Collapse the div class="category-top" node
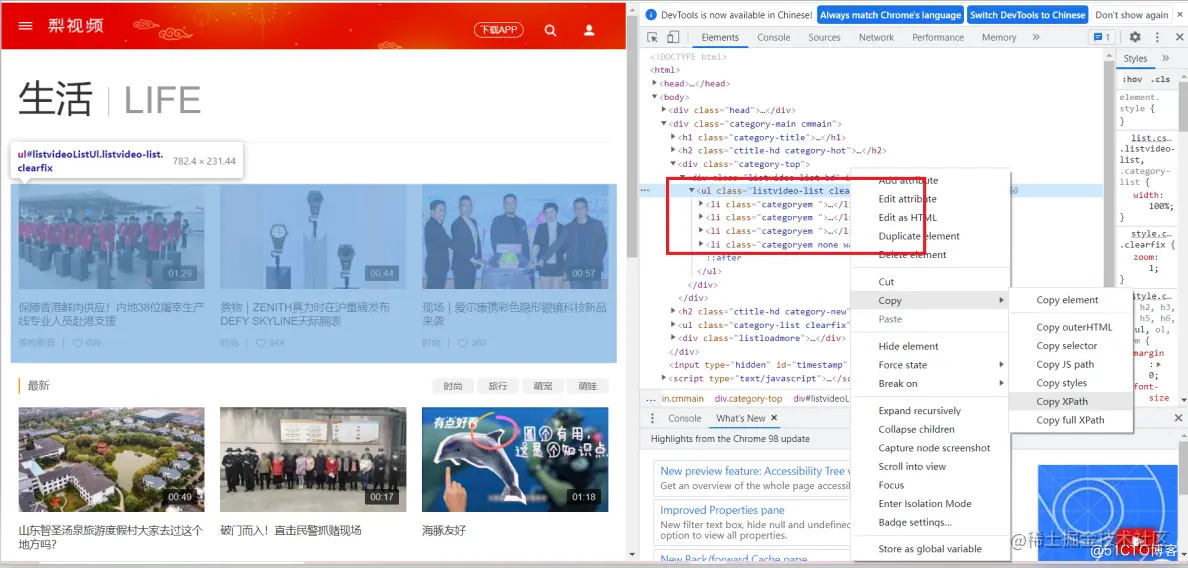The width and height of the screenshot is (1188, 568). (x=673, y=164)
